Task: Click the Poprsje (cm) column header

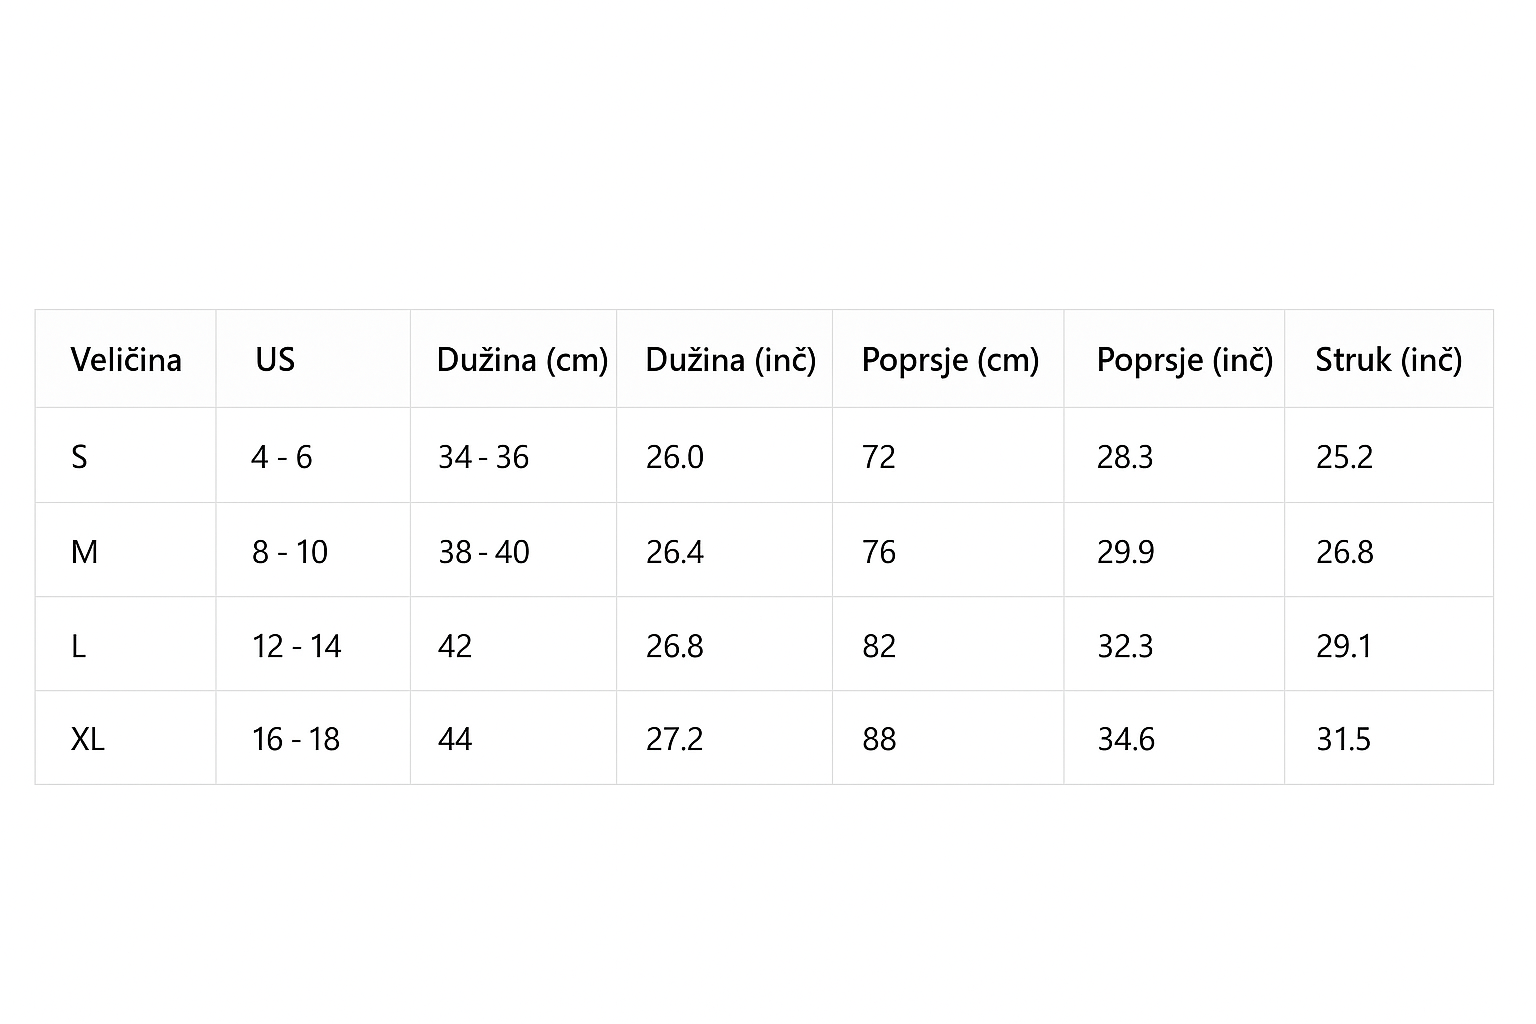Action: tap(950, 360)
